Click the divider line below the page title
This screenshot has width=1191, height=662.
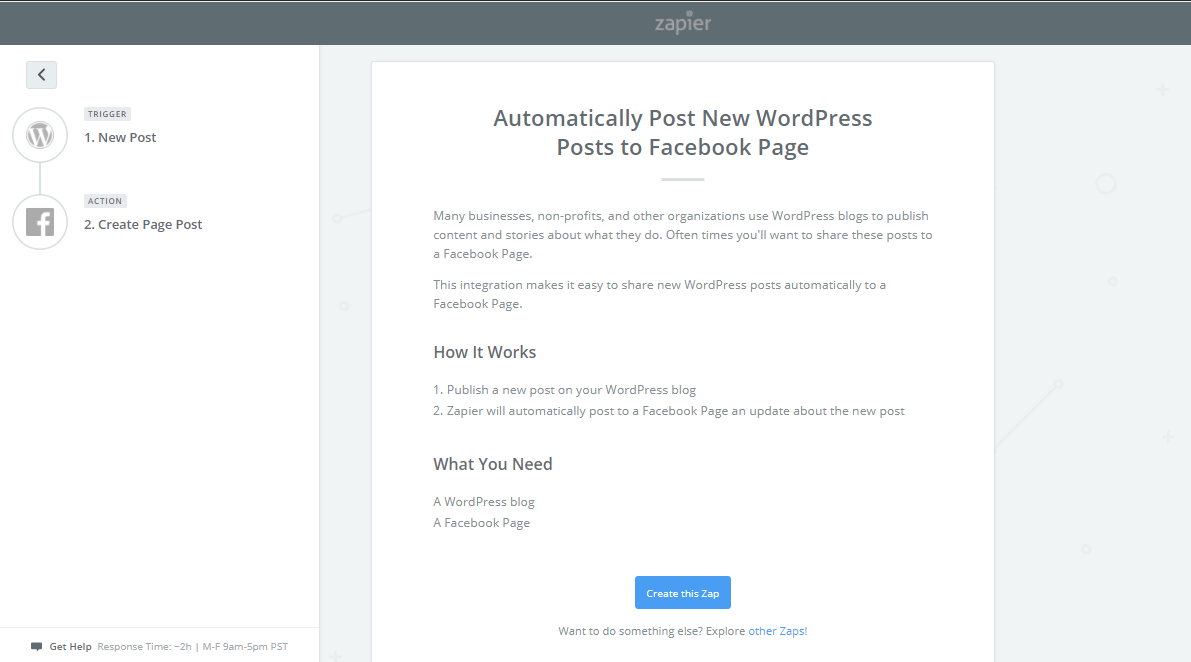[683, 178]
